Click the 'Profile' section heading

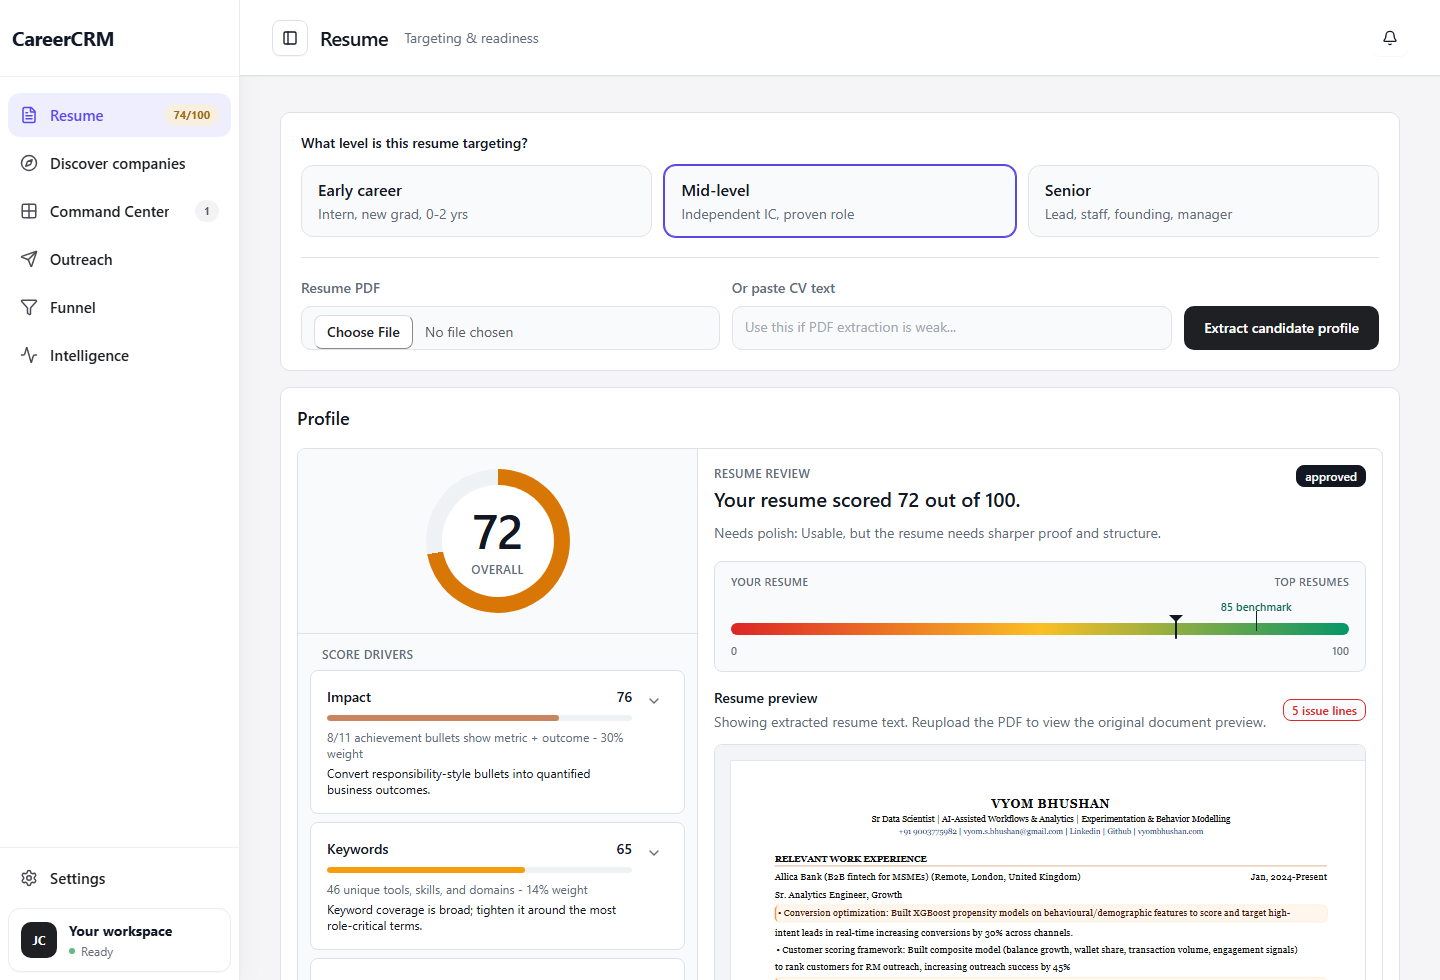(x=323, y=419)
